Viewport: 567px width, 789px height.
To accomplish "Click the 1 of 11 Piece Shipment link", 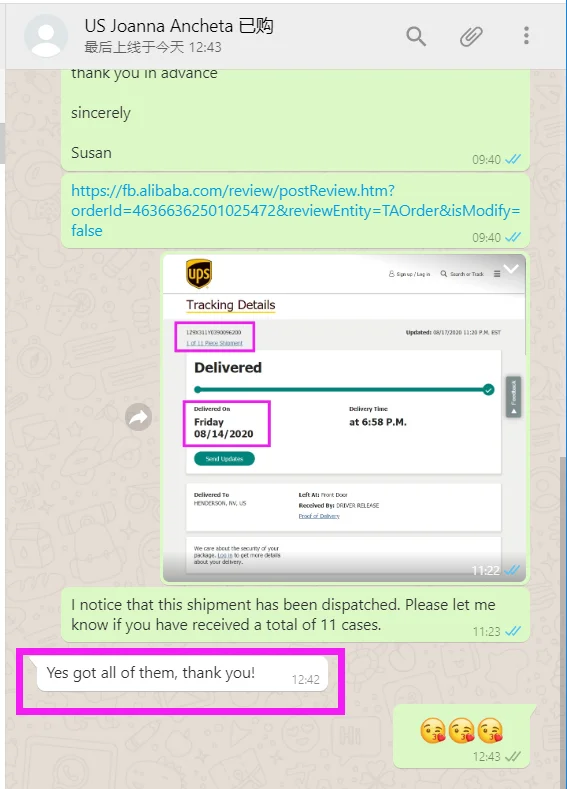I will click(x=214, y=343).
